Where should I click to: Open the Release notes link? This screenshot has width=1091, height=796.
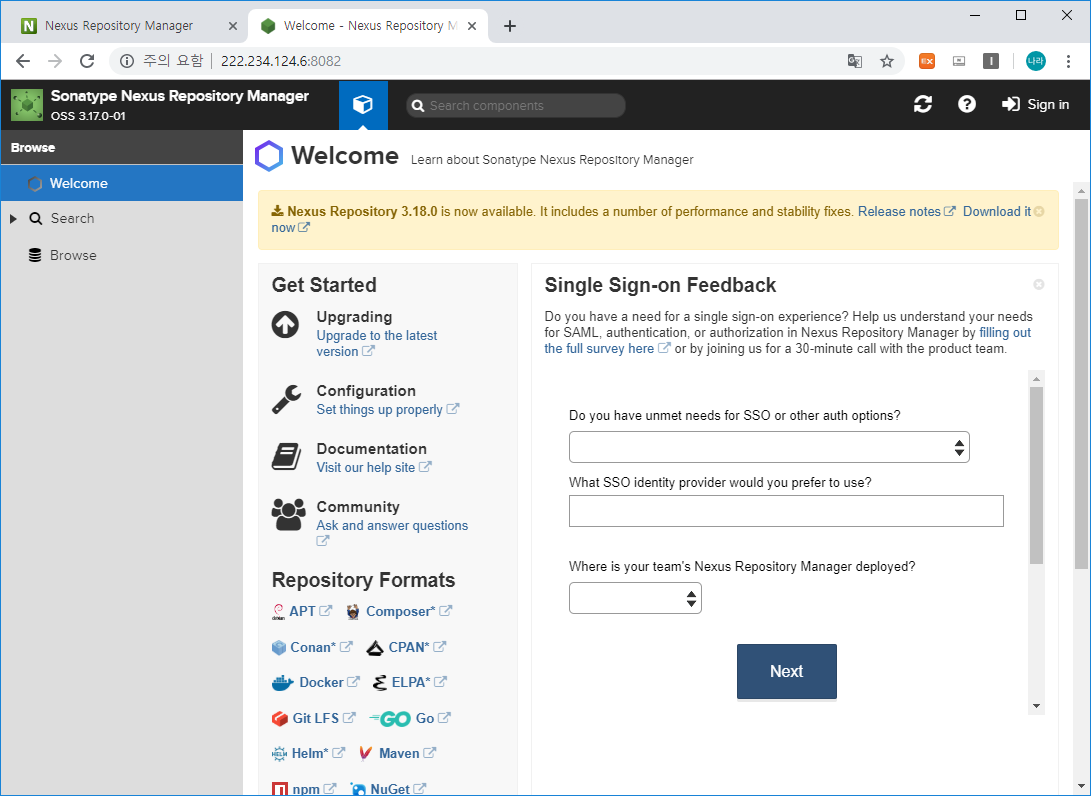click(907, 212)
